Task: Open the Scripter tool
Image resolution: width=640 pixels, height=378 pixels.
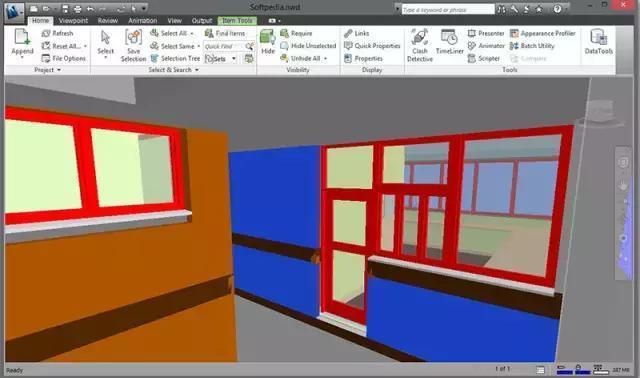Action: [x=484, y=58]
